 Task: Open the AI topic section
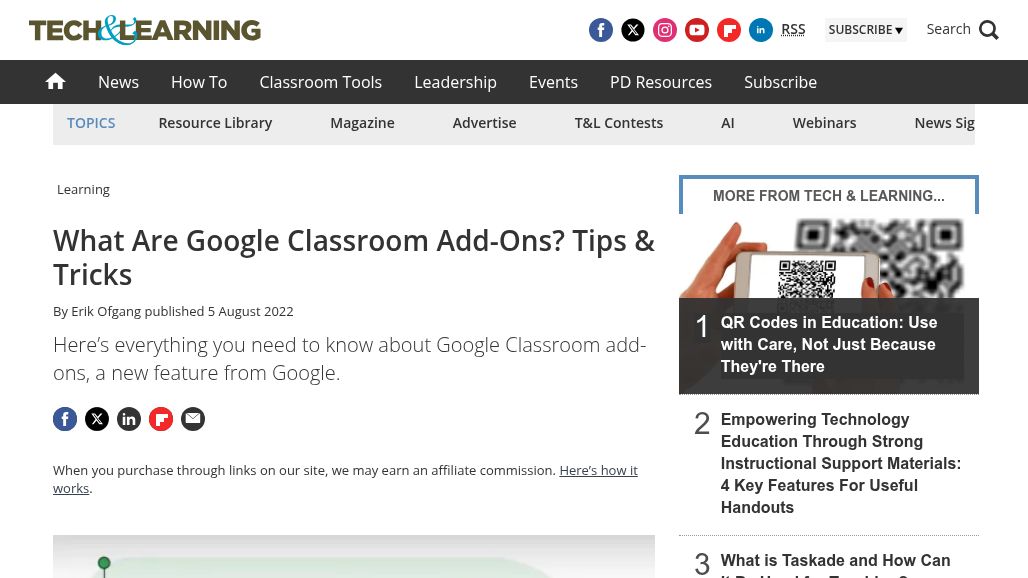pos(727,122)
